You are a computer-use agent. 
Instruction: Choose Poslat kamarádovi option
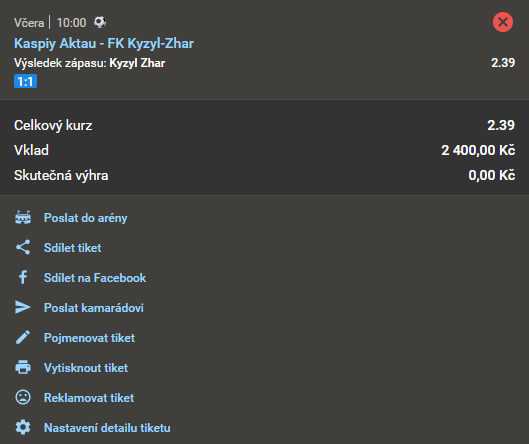94,308
